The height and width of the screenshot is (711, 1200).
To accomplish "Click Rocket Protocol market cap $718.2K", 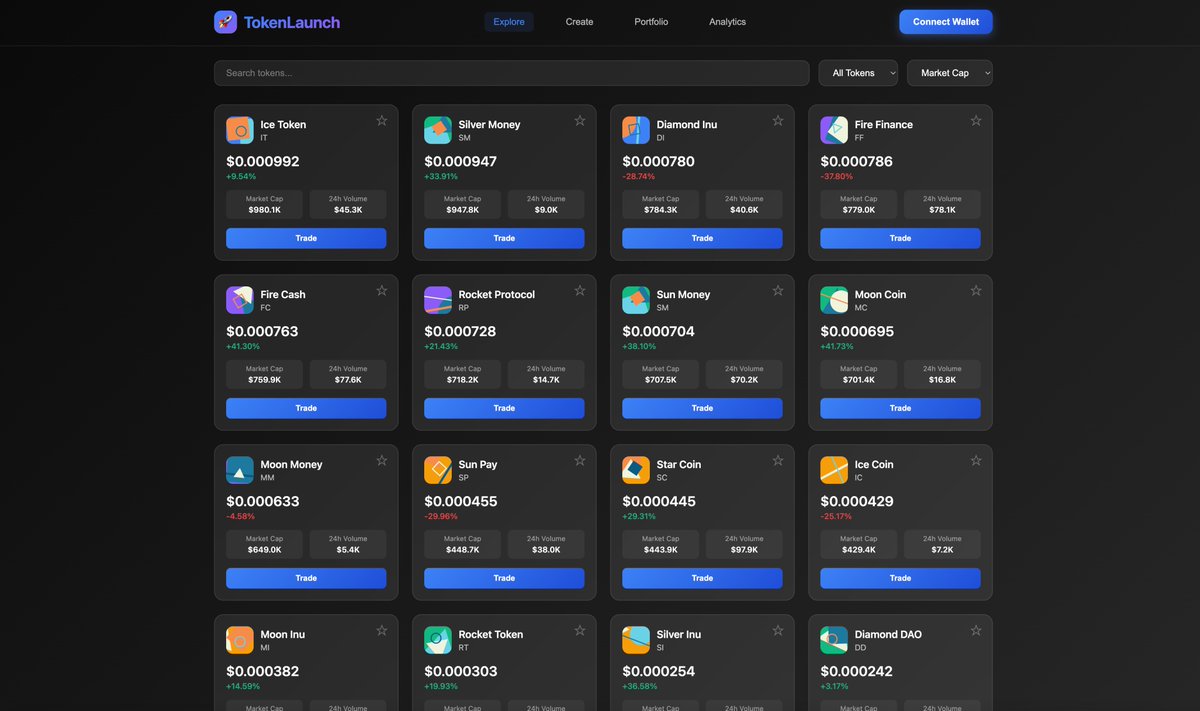I will [x=462, y=380].
